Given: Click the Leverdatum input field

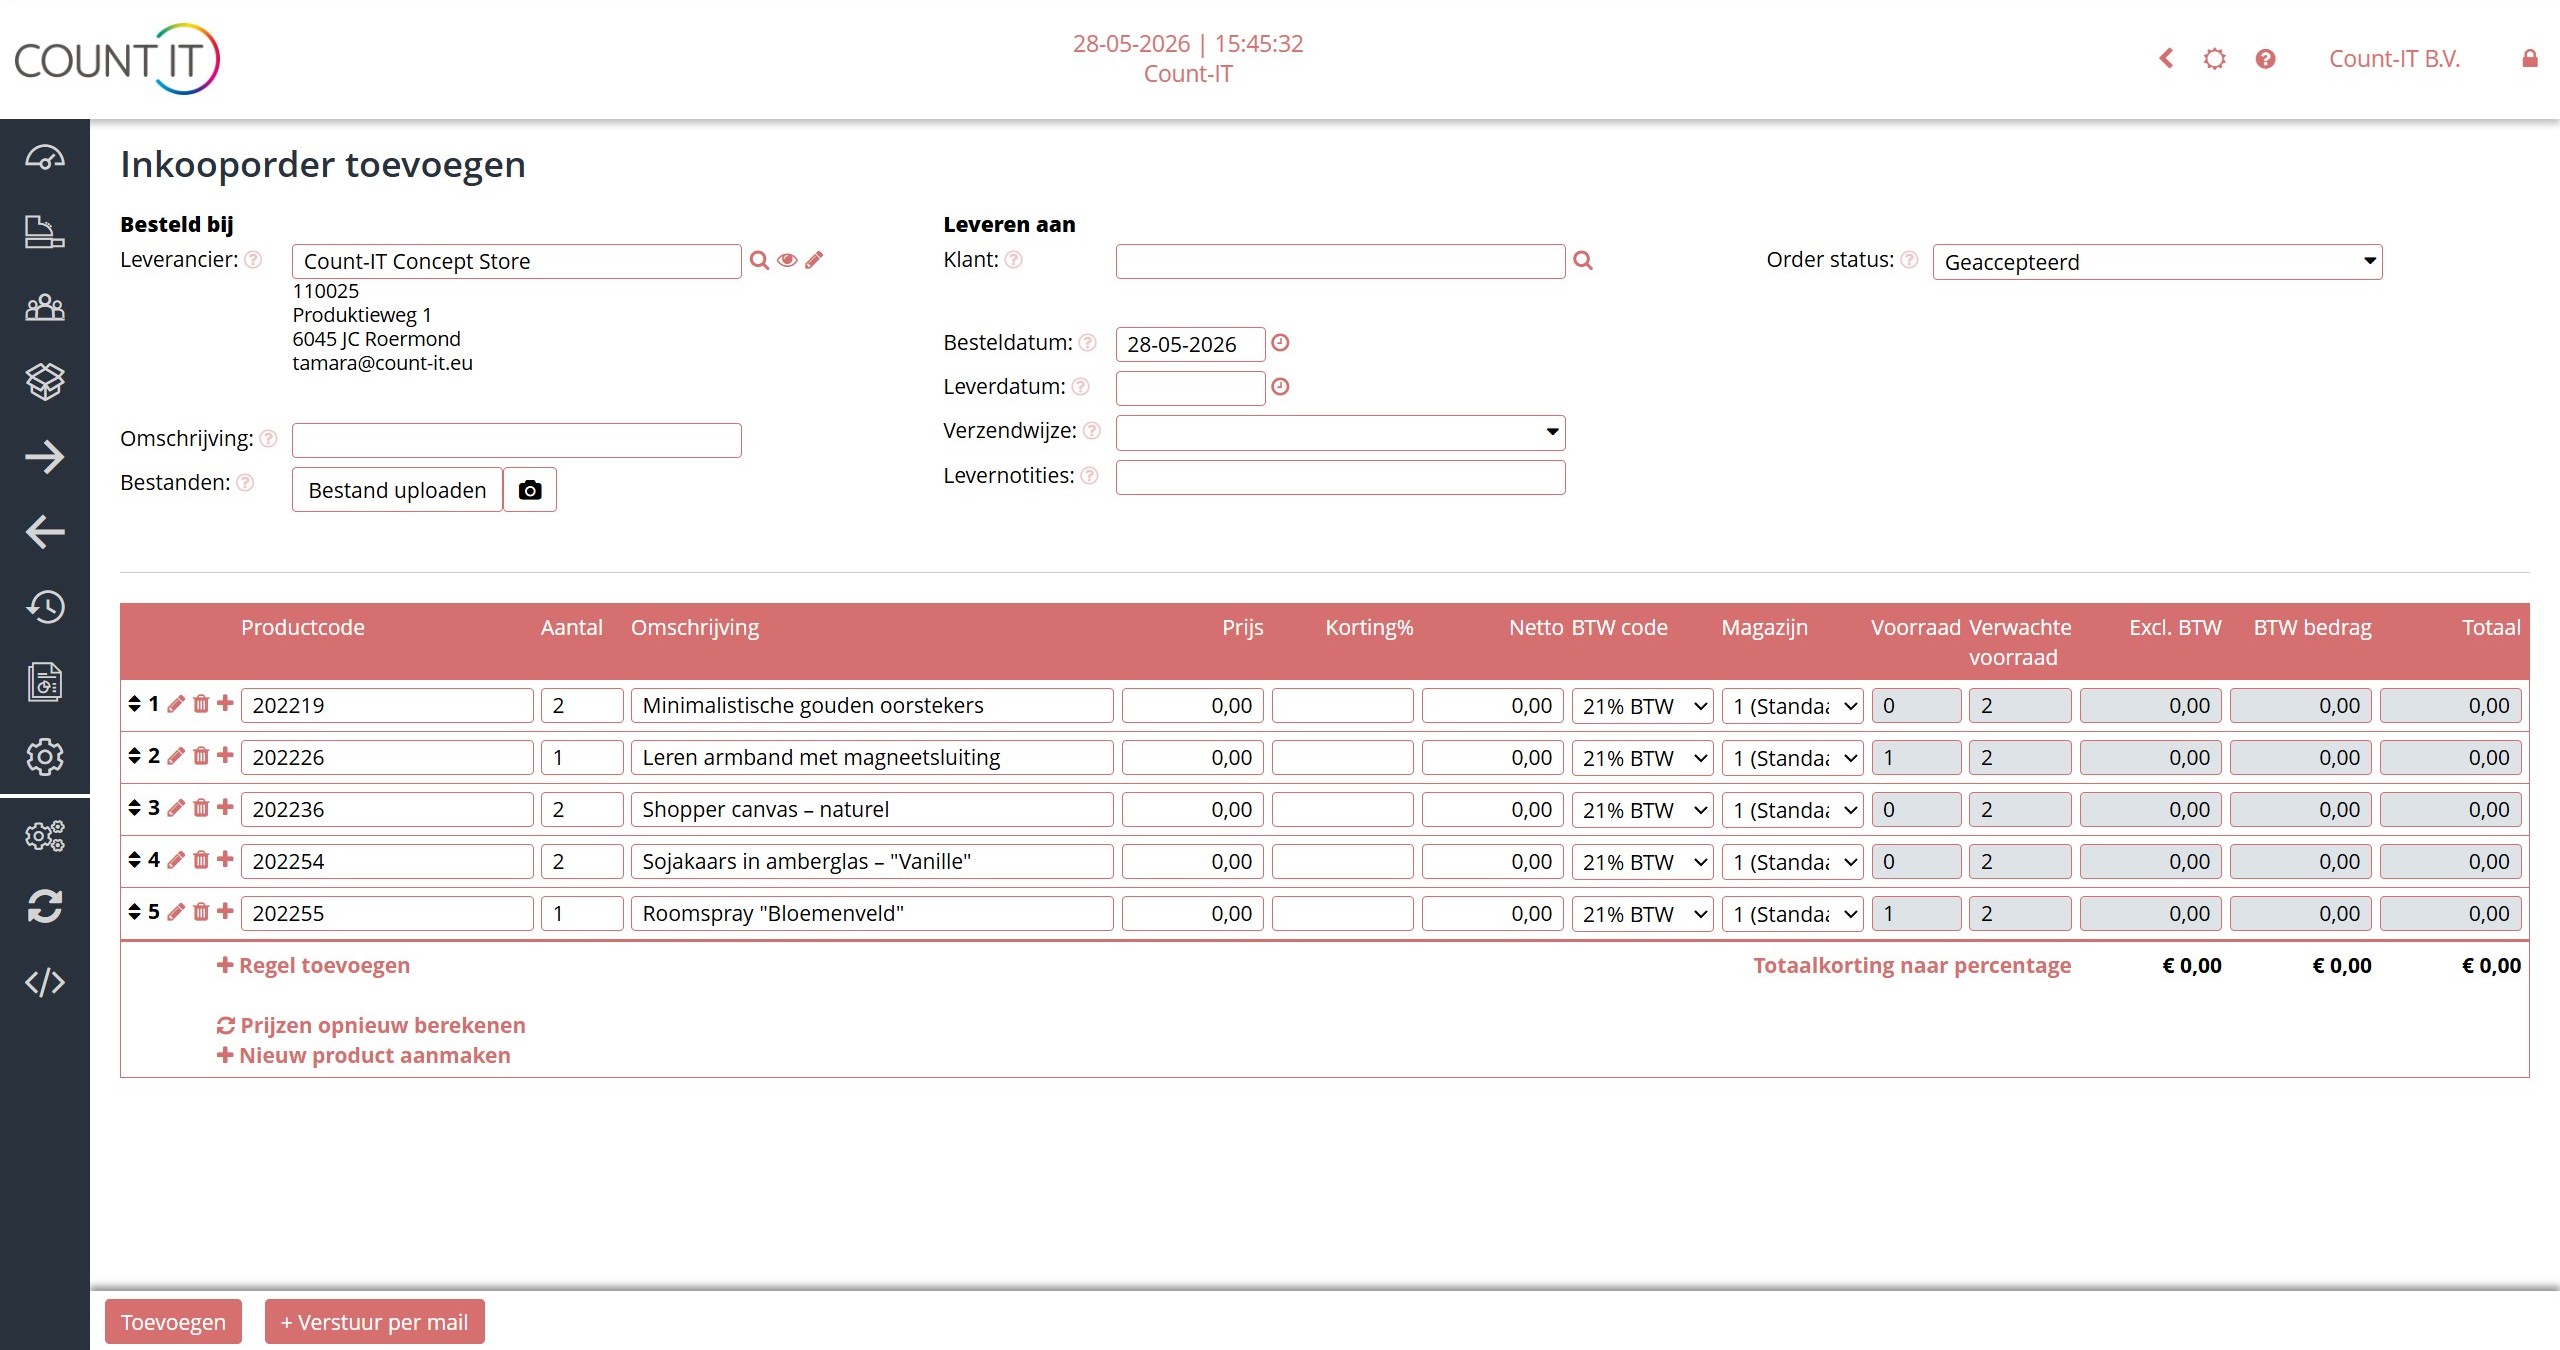Looking at the screenshot, I should point(1190,388).
